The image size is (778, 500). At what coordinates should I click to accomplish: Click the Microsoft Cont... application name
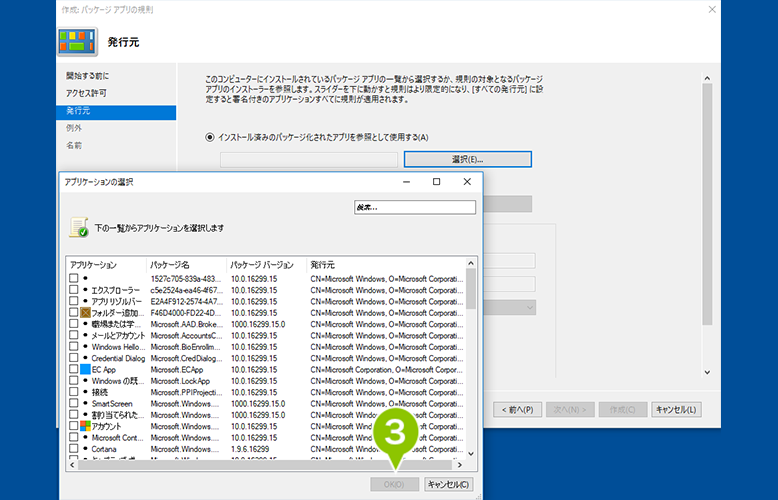click(117, 438)
